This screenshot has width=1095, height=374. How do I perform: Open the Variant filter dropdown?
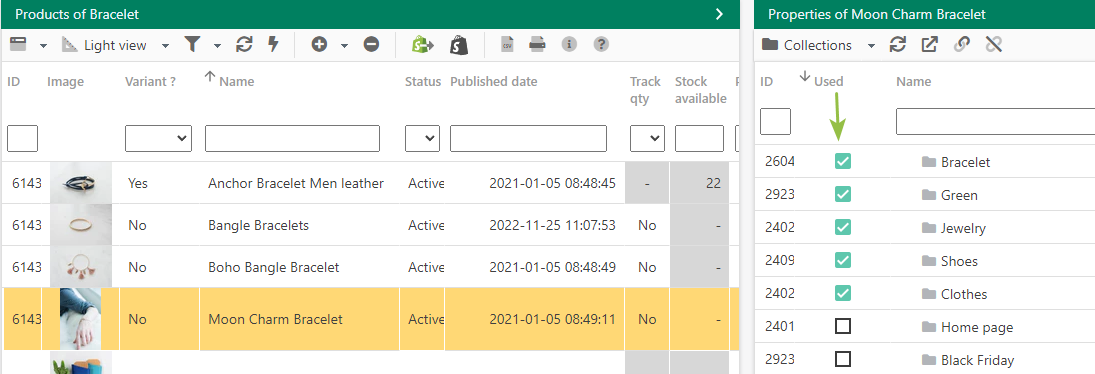[159, 138]
